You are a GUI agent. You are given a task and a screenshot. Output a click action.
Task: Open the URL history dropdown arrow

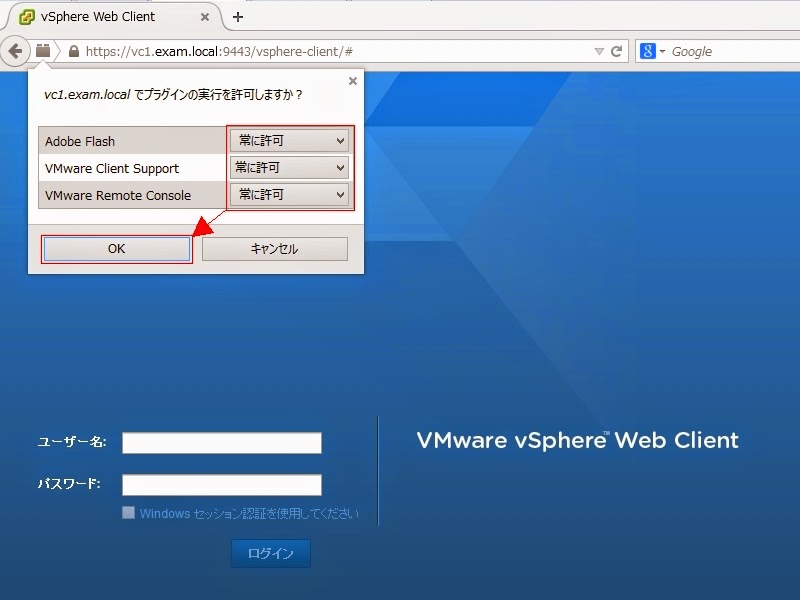(x=599, y=52)
